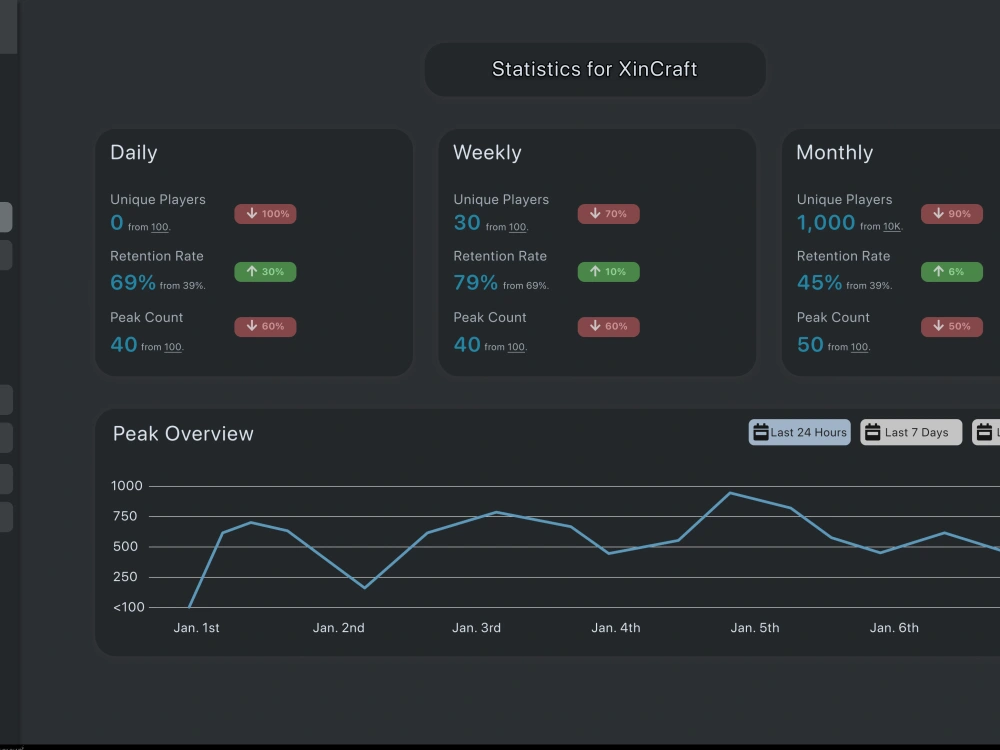Click the Jan. 3rd axis label
The height and width of the screenshot is (750, 1000).
click(x=476, y=628)
